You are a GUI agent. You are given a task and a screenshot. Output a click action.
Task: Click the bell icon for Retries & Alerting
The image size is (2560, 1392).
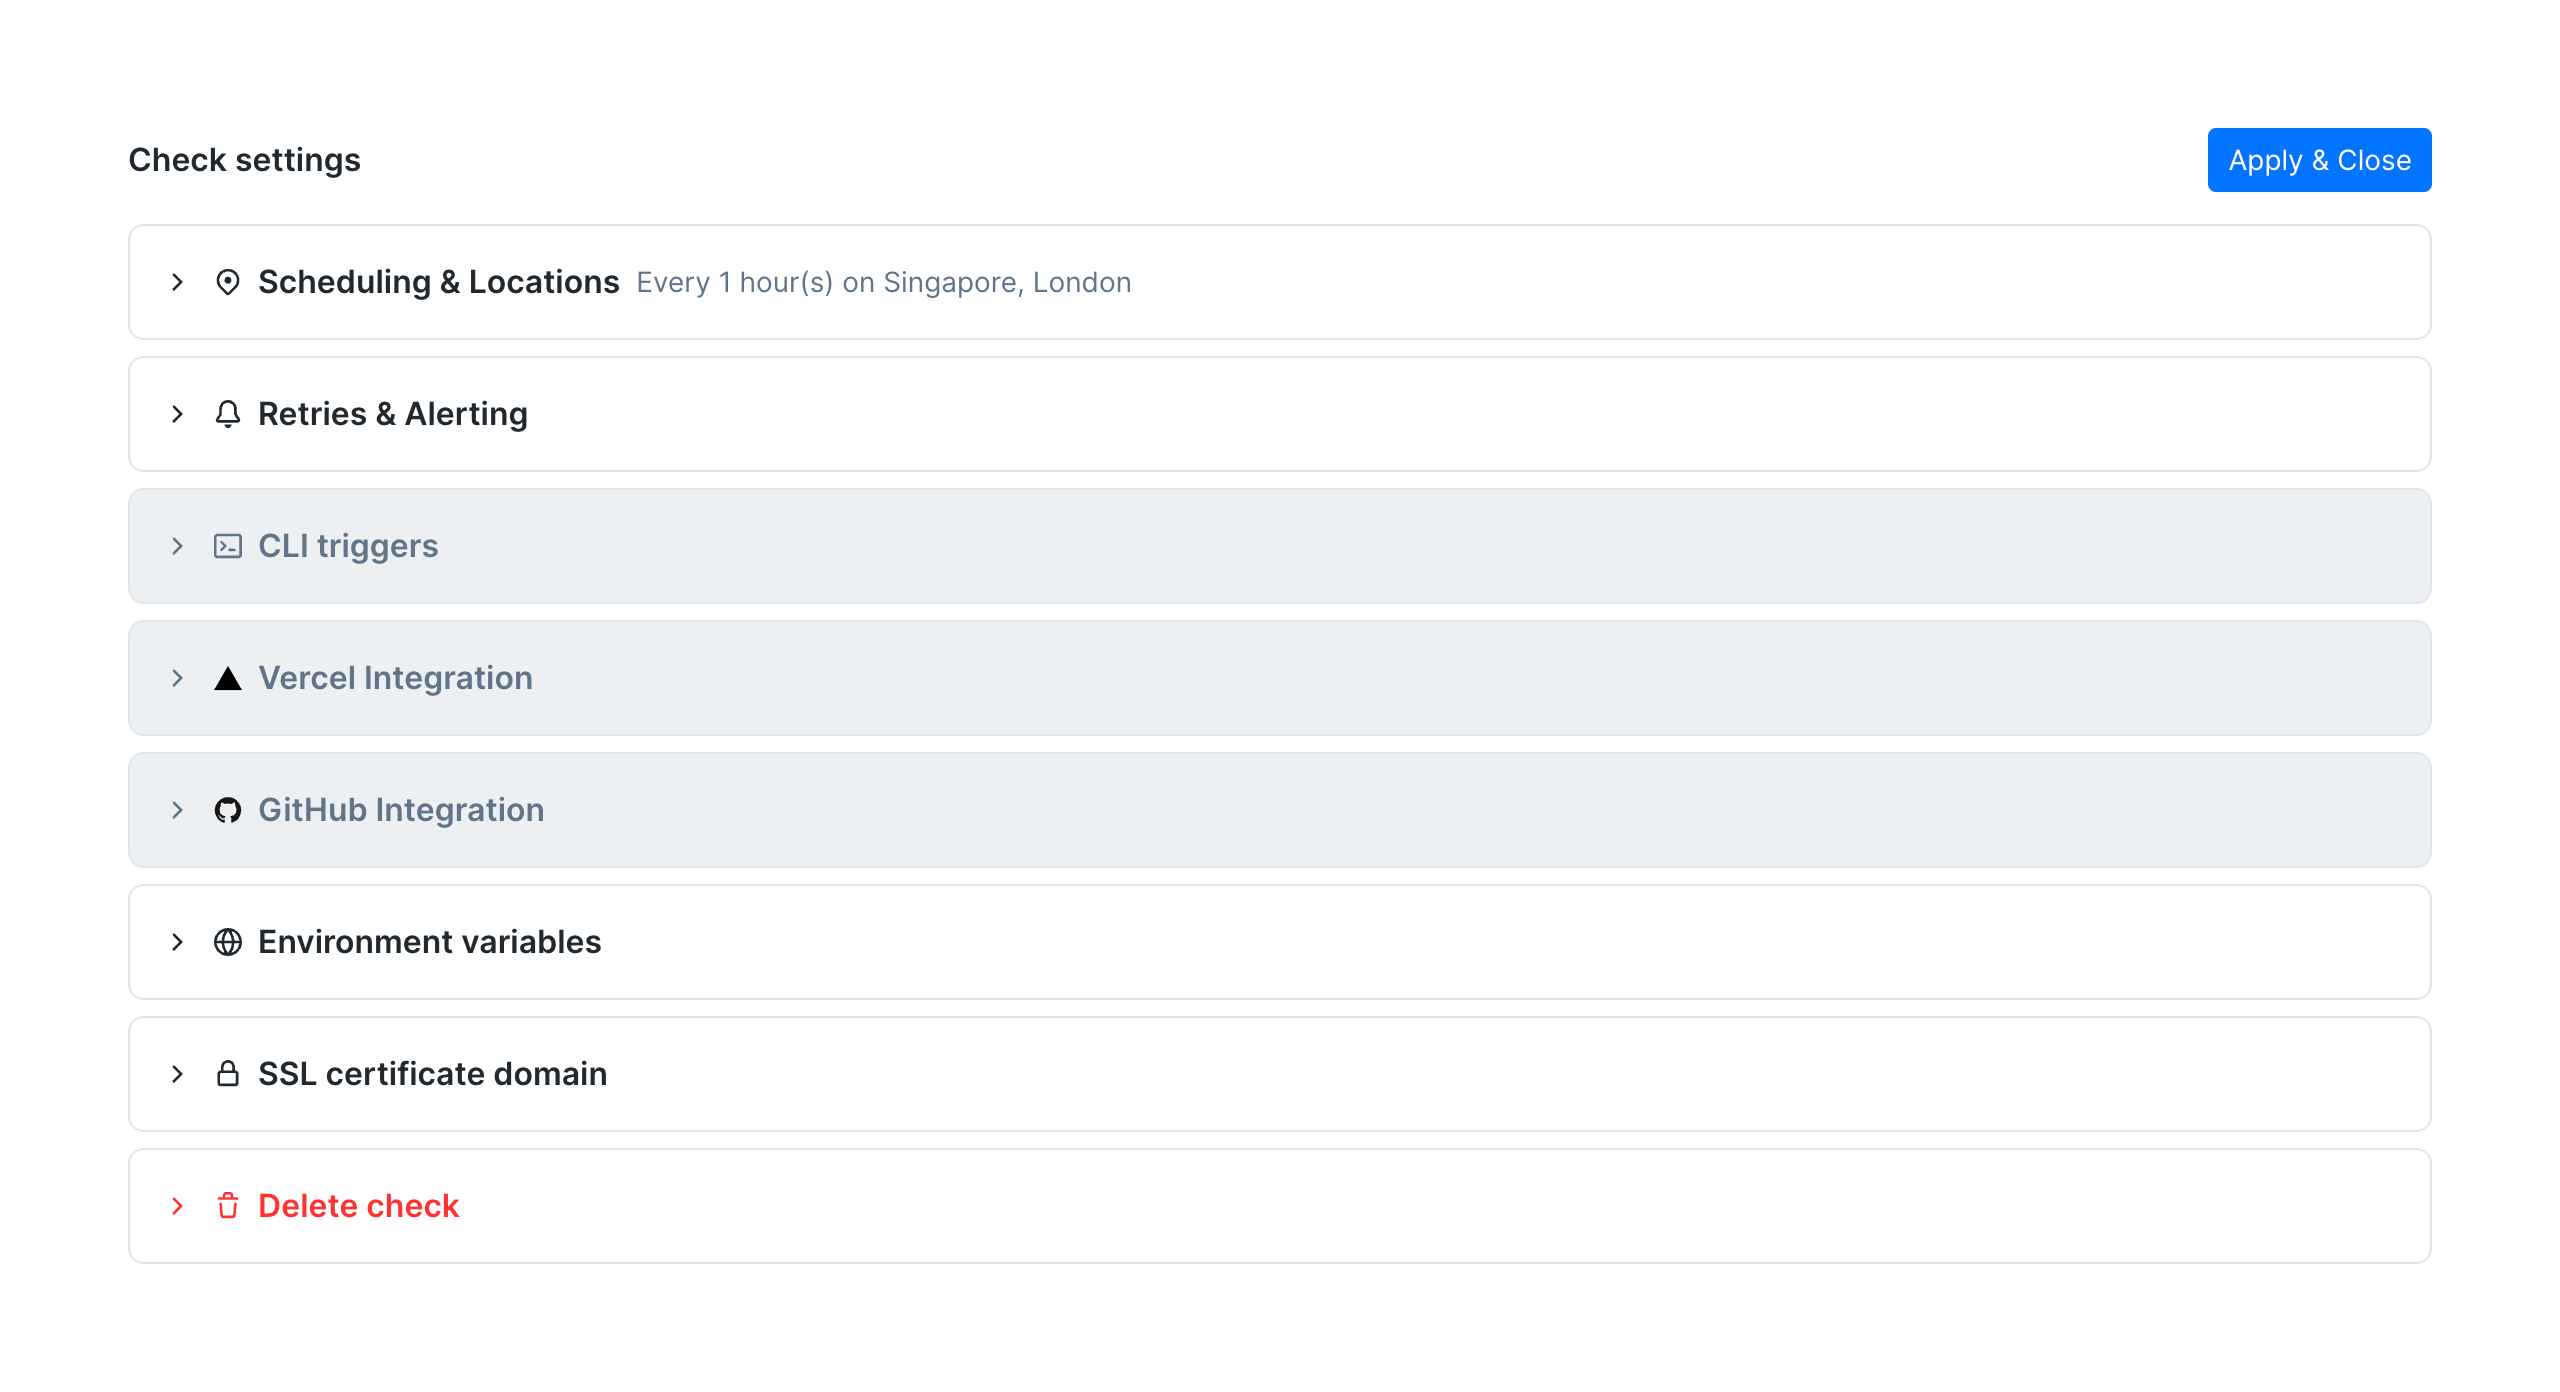(x=228, y=414)
